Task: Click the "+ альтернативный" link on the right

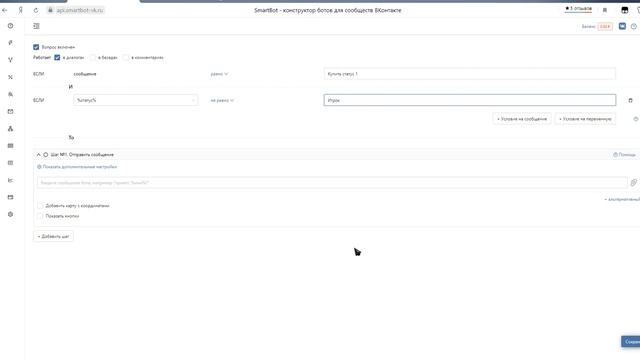Action: pos(622,199)
